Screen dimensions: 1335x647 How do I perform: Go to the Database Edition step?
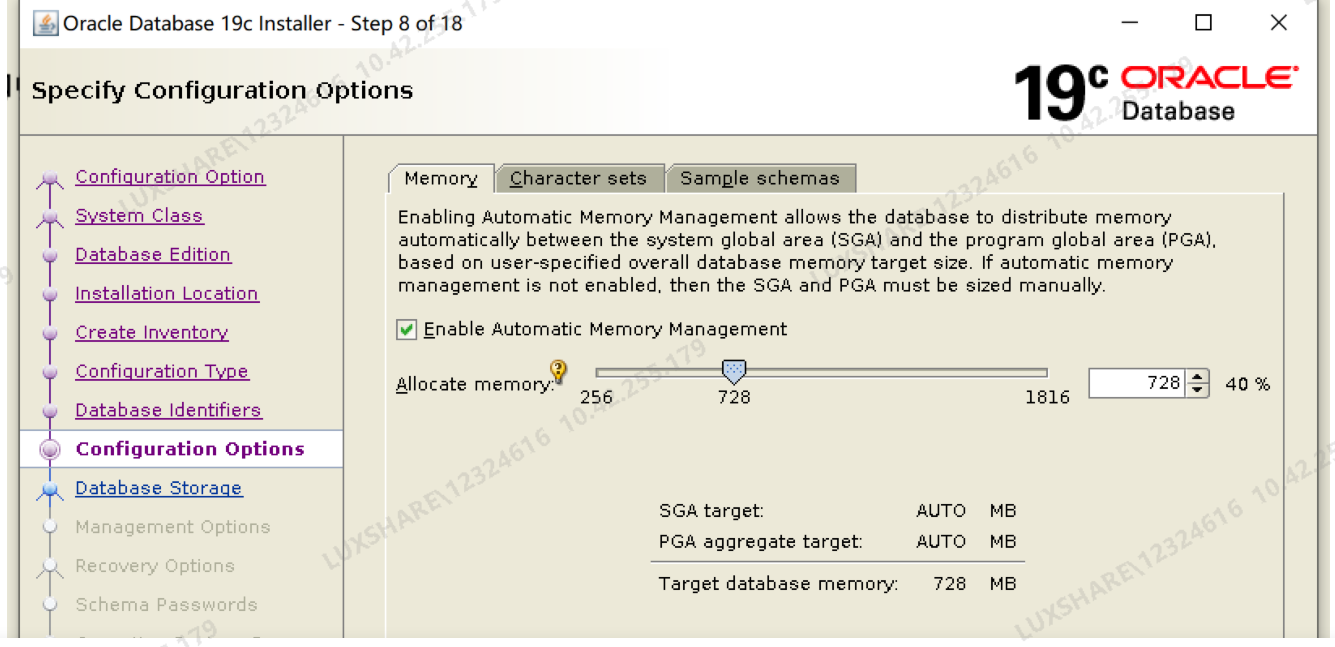pyautogui.click(x=152, y=255)
